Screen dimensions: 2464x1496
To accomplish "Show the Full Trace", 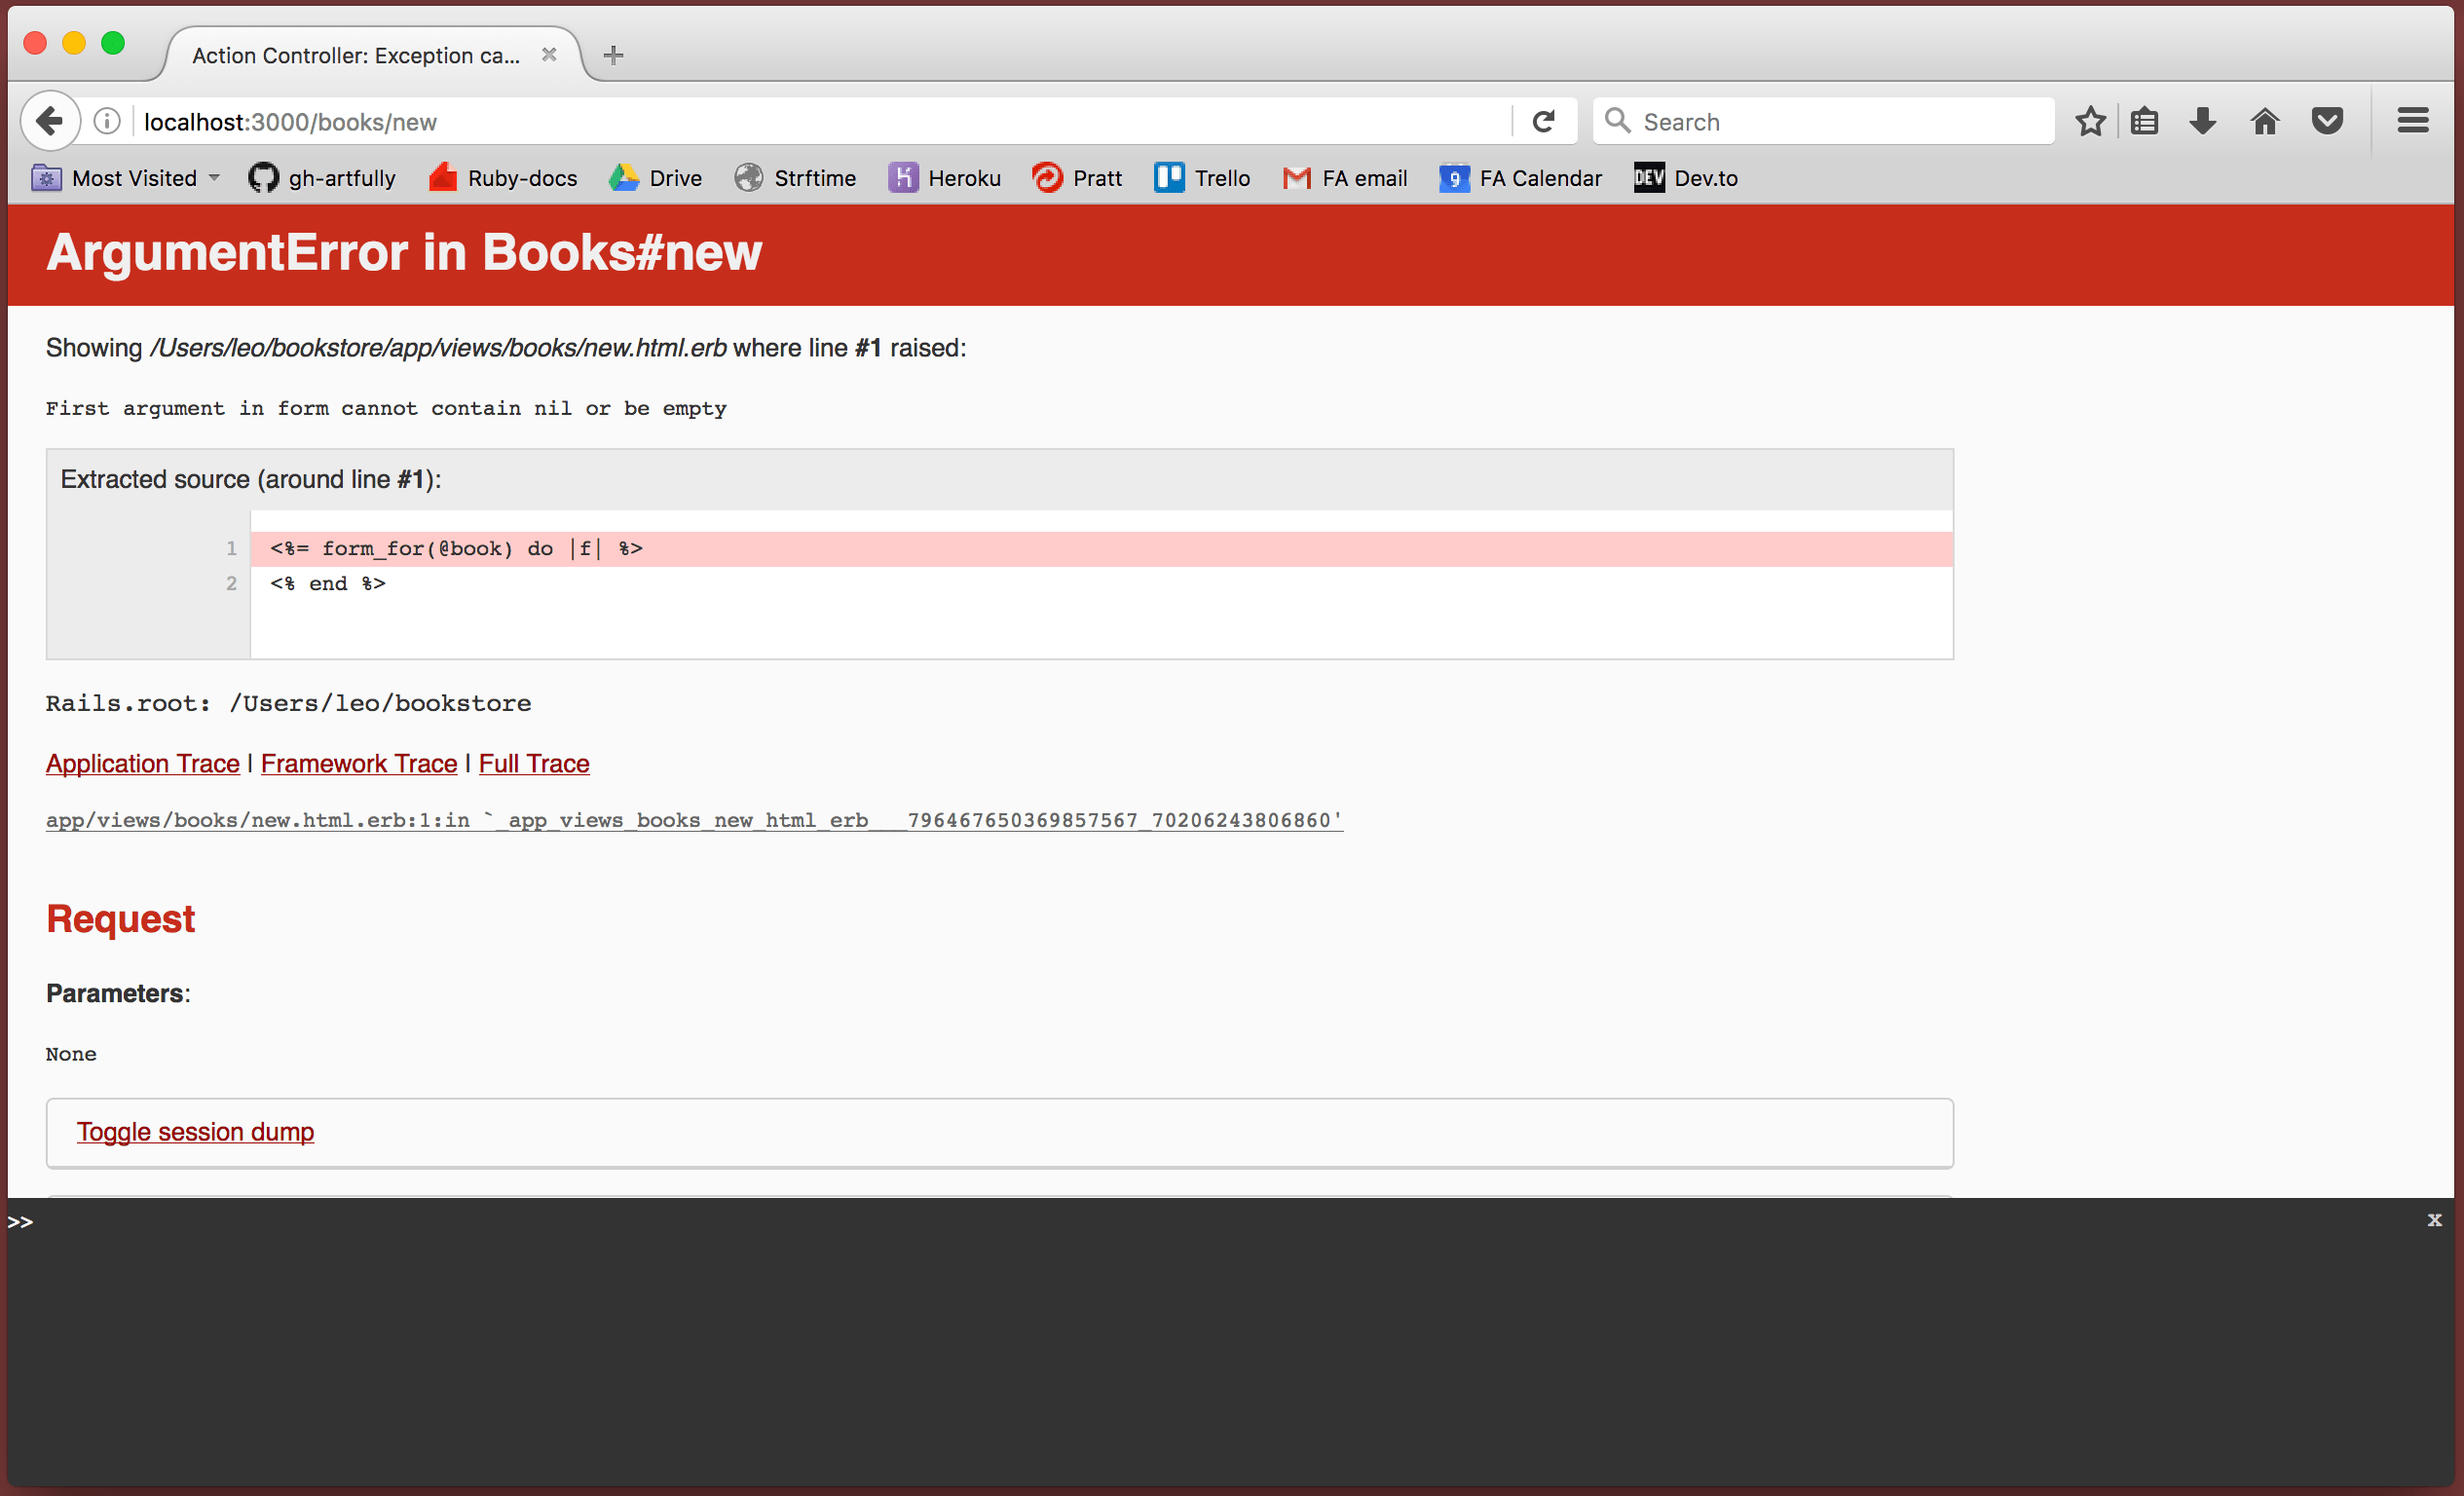I will pyautogui.click(x=534, y=763).
